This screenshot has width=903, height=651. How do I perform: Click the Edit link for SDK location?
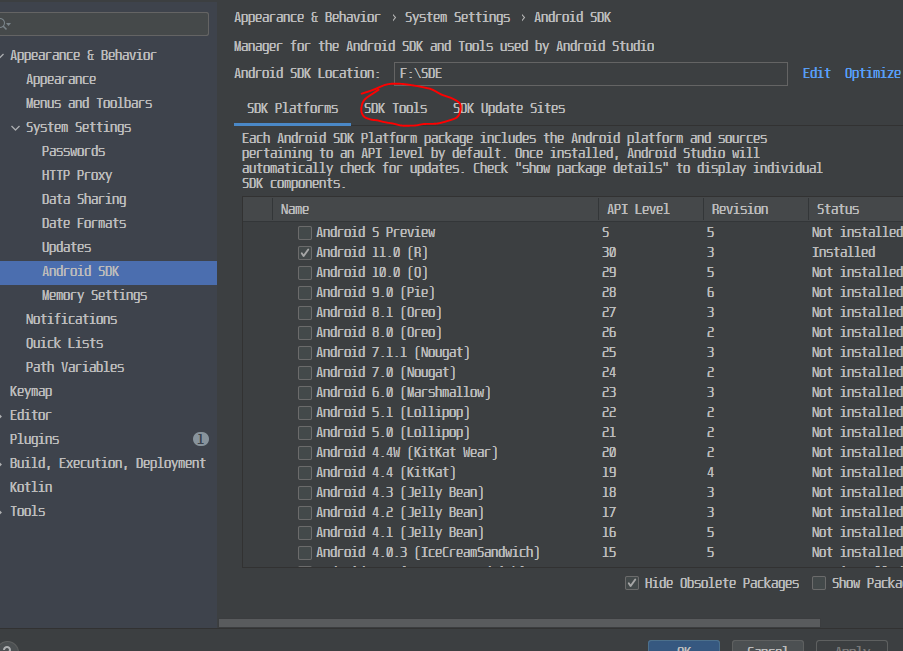(x=817, y=73)
